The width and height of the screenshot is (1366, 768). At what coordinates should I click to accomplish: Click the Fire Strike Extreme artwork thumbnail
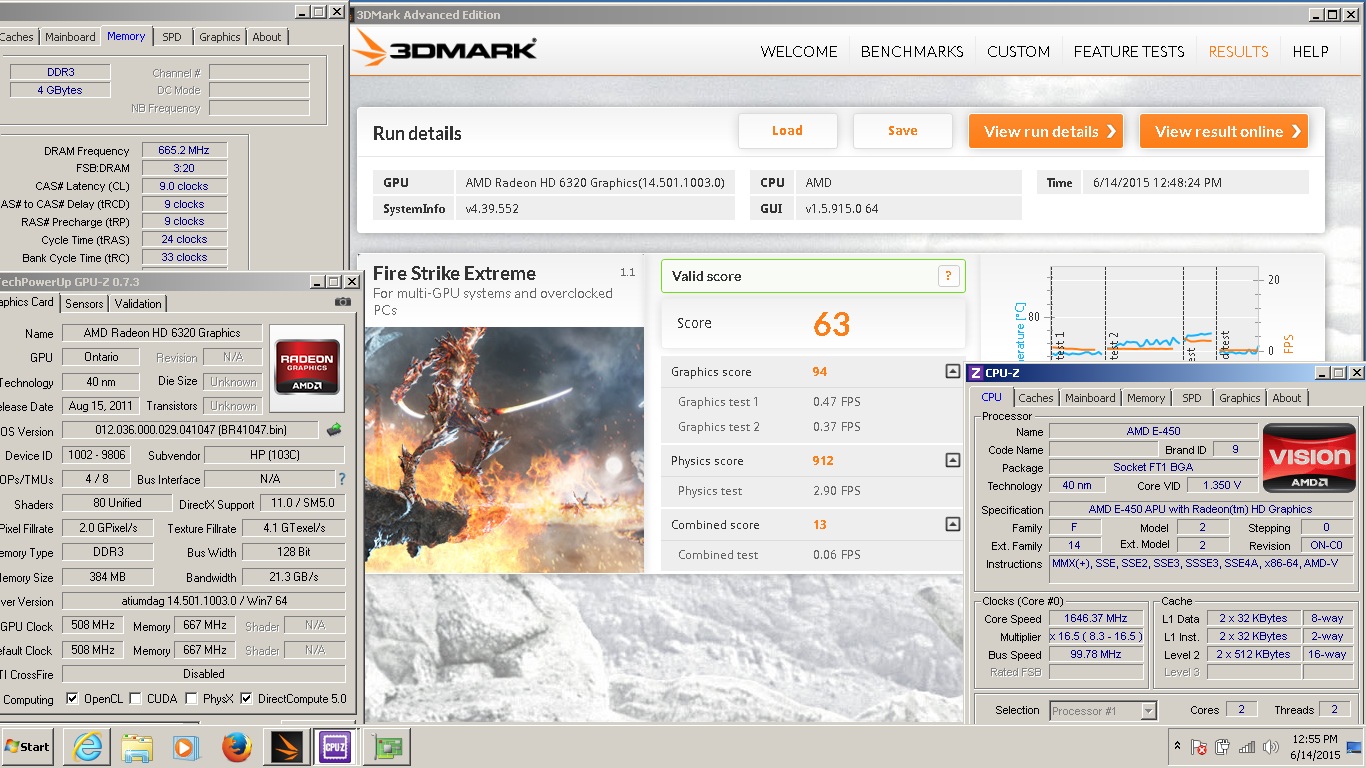coord(505,450)
